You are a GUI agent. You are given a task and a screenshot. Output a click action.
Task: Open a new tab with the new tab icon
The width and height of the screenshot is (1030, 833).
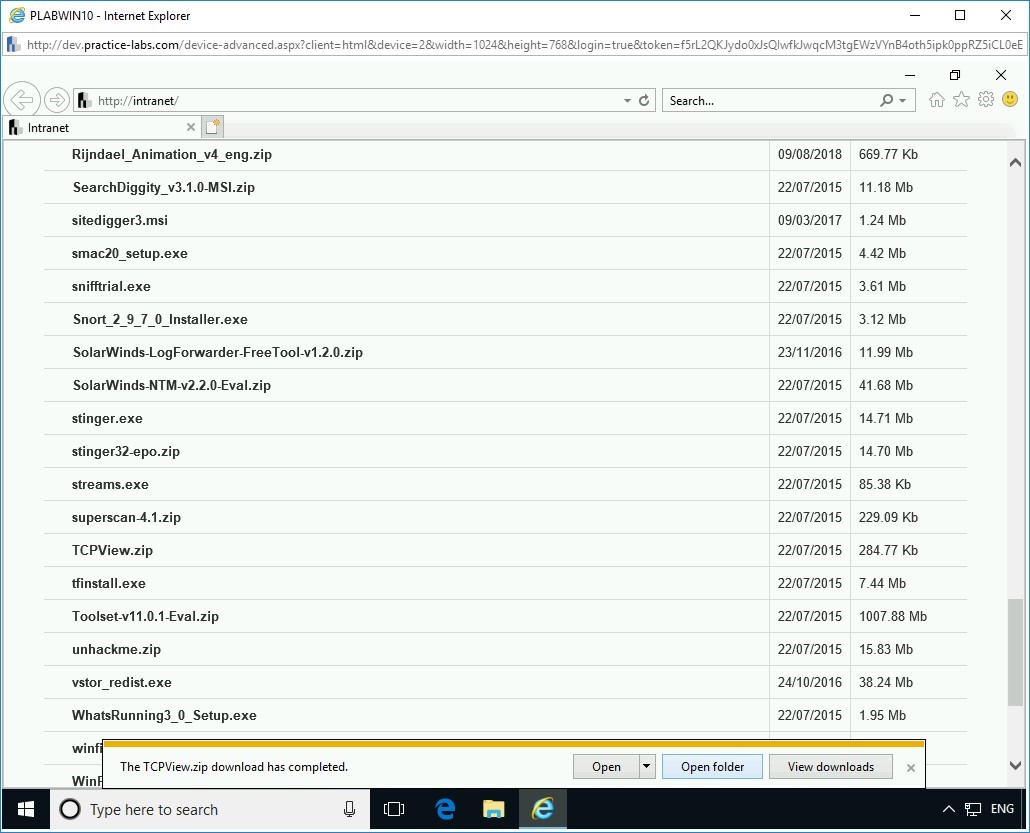(212, 127)
